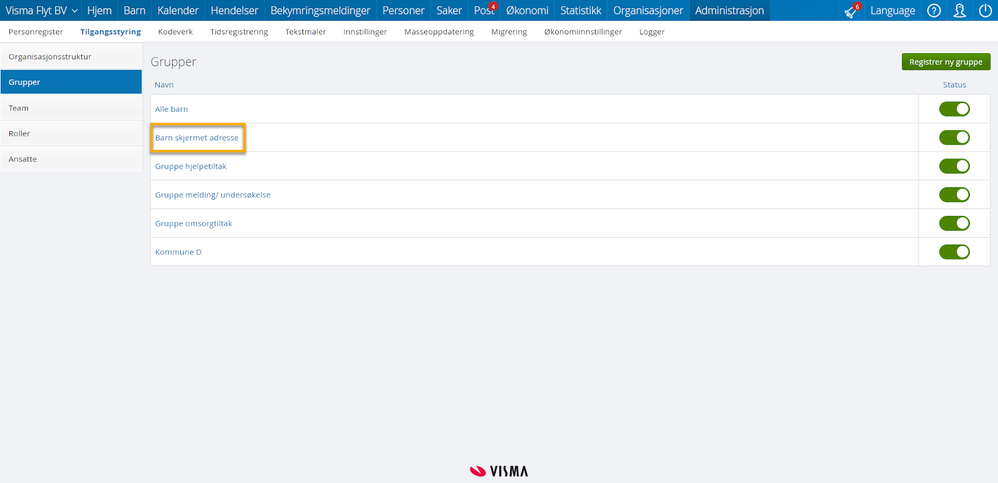This screenshot has height=483, width=998.
Task: Open the notifications bell icon
Action: (x=851, y=11)
